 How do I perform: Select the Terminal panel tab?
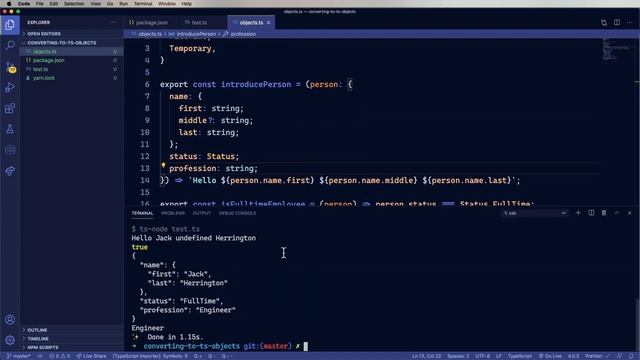142,213
